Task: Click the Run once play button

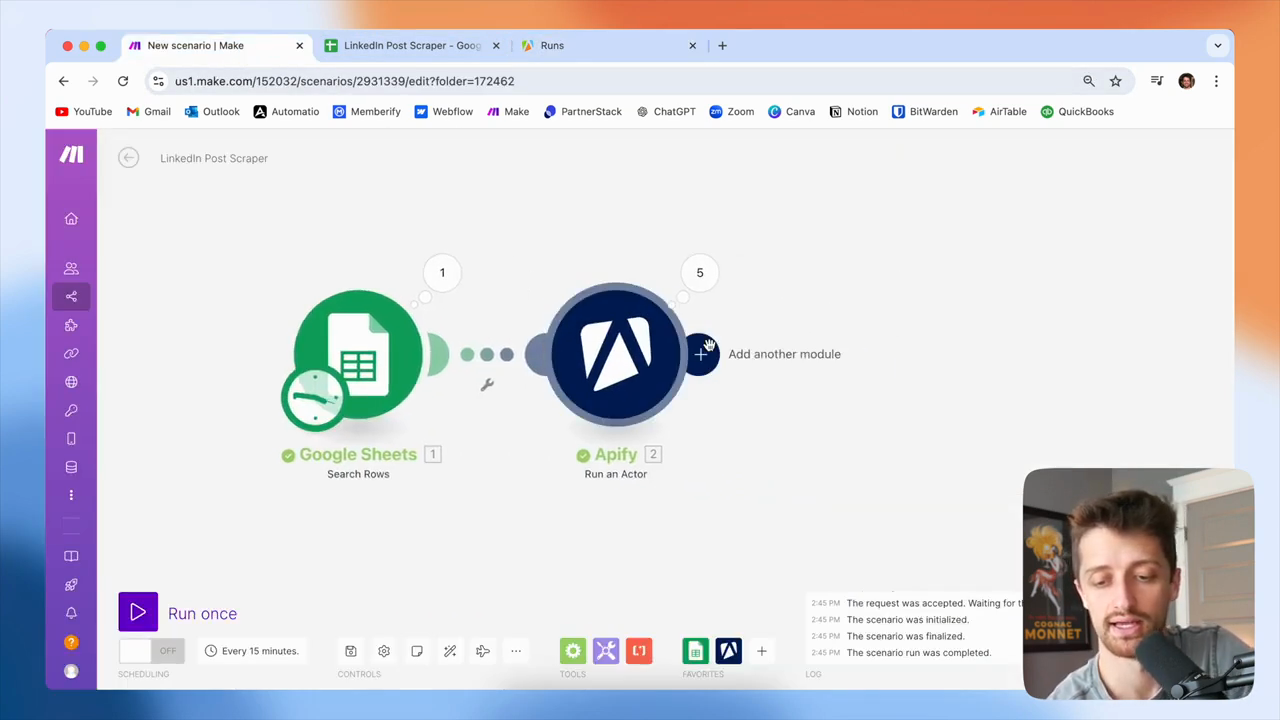Action: 138,613
